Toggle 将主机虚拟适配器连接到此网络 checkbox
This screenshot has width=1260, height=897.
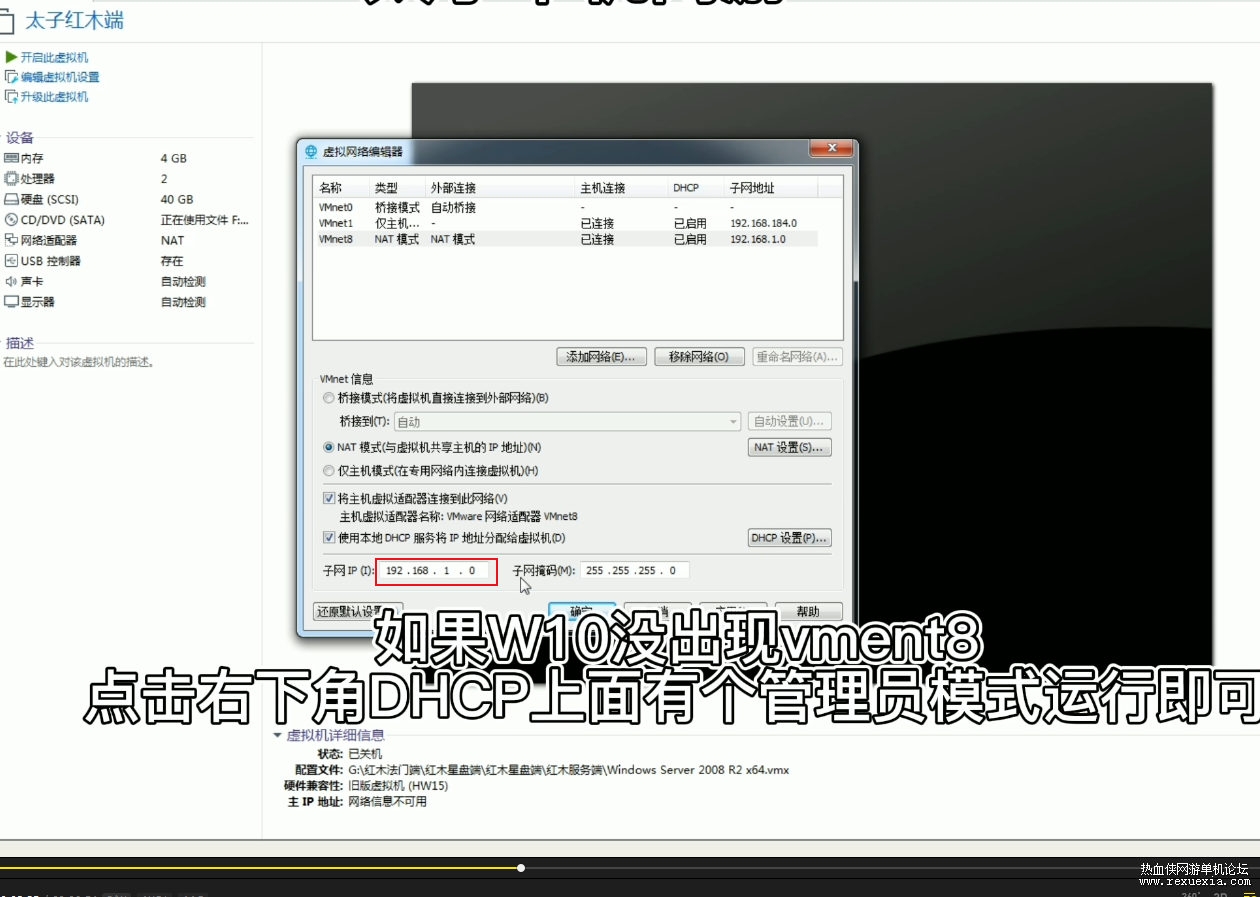point(329,498)
